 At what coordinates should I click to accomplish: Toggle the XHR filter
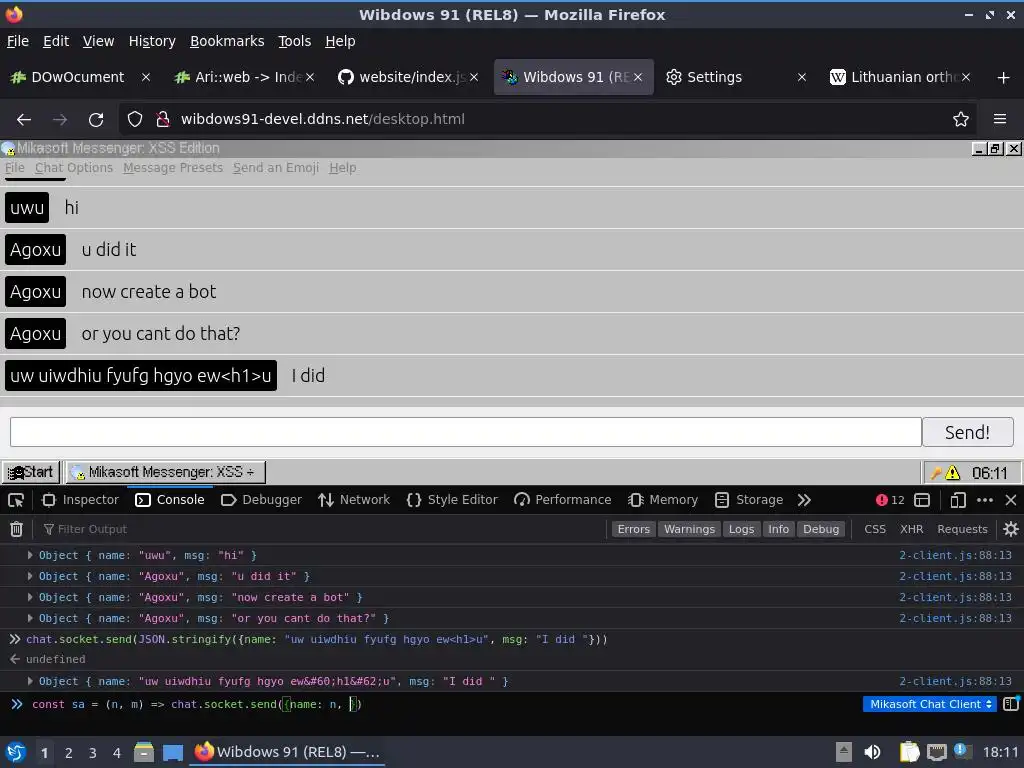tap(912, 529)
